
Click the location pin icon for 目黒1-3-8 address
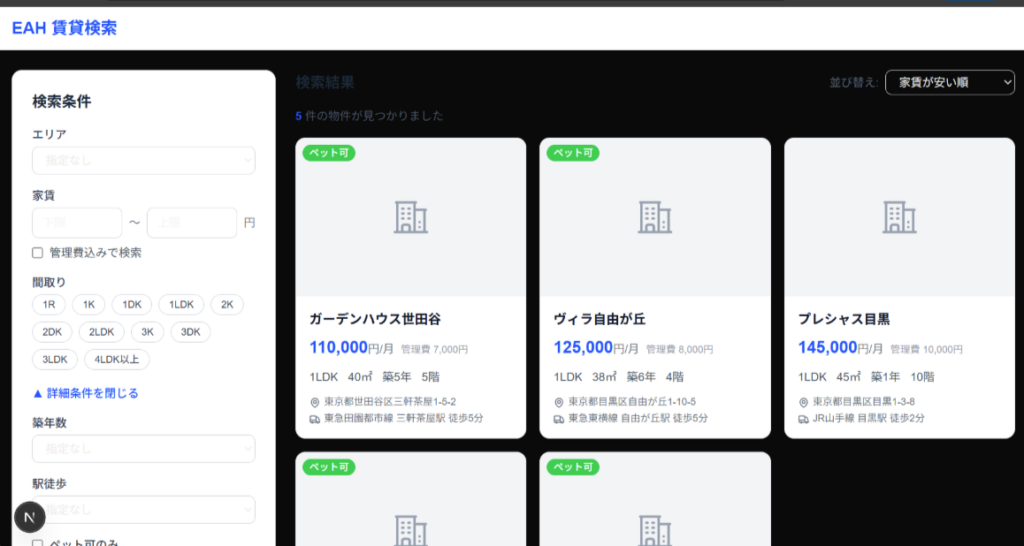tap(803, 402)
